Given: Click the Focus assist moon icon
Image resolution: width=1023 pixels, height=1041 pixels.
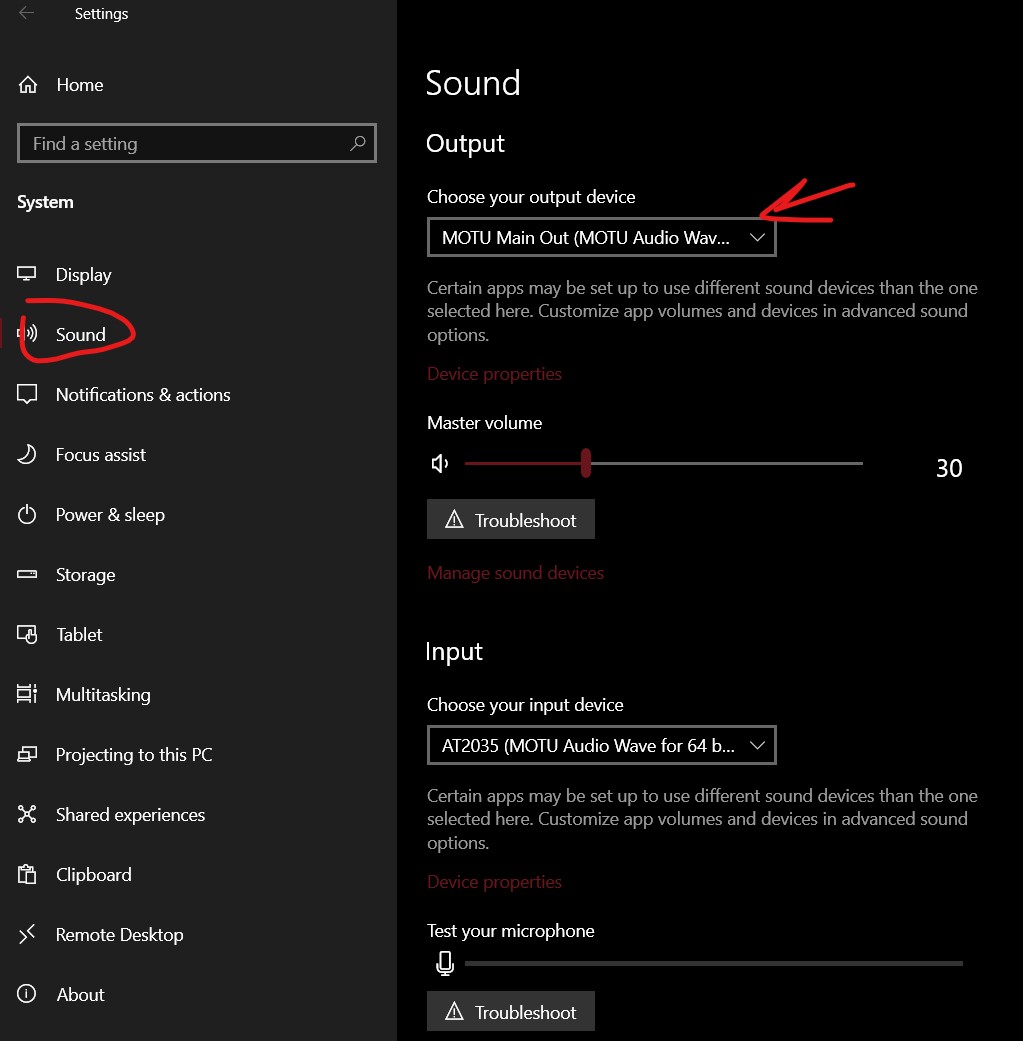Looking at the screenshot, I should [x=27, y=454].
